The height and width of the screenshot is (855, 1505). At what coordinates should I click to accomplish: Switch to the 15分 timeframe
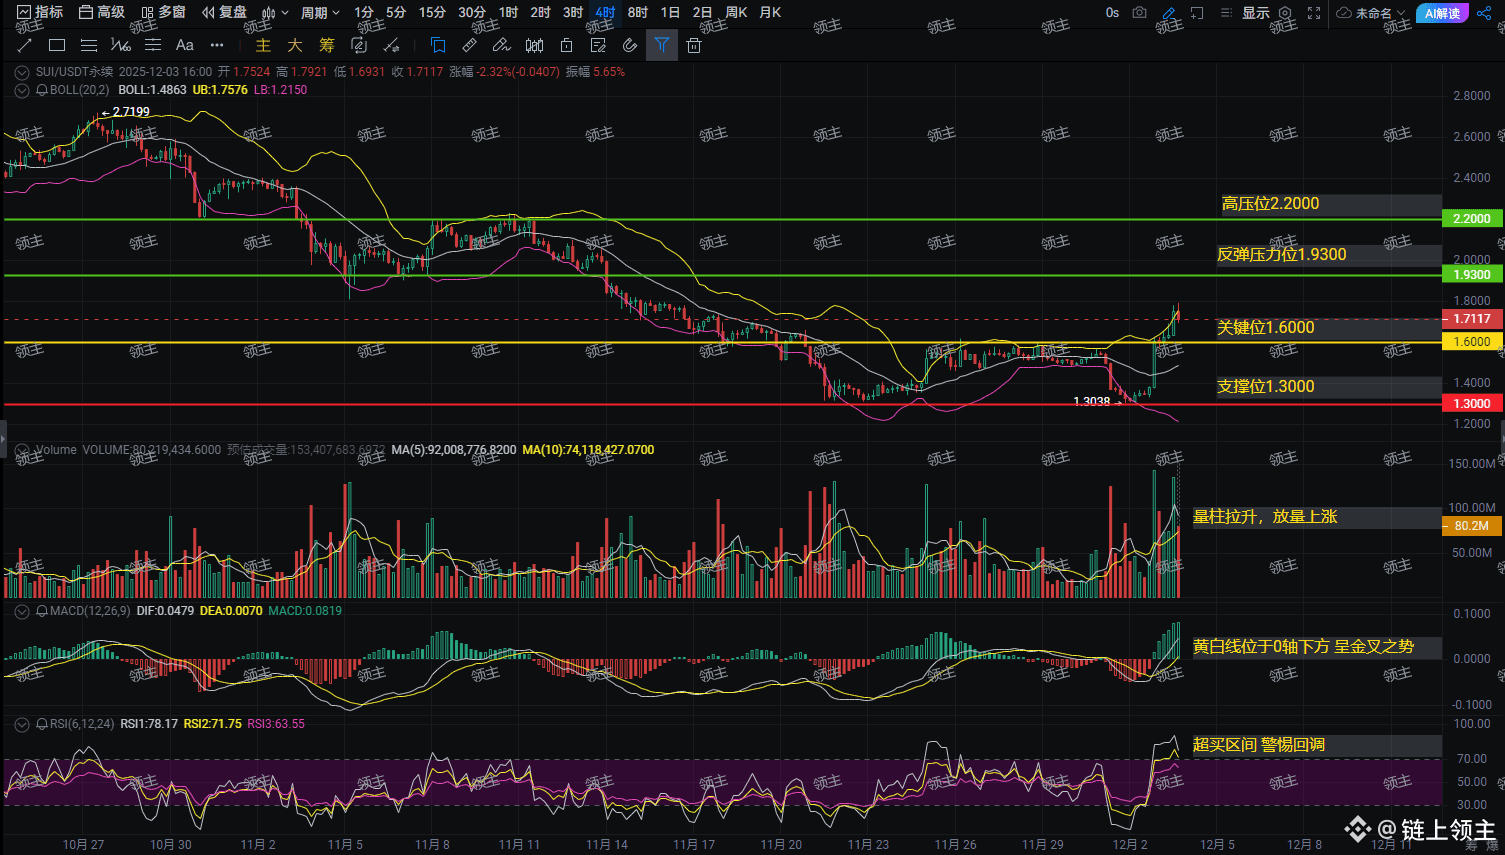(432, 13)
